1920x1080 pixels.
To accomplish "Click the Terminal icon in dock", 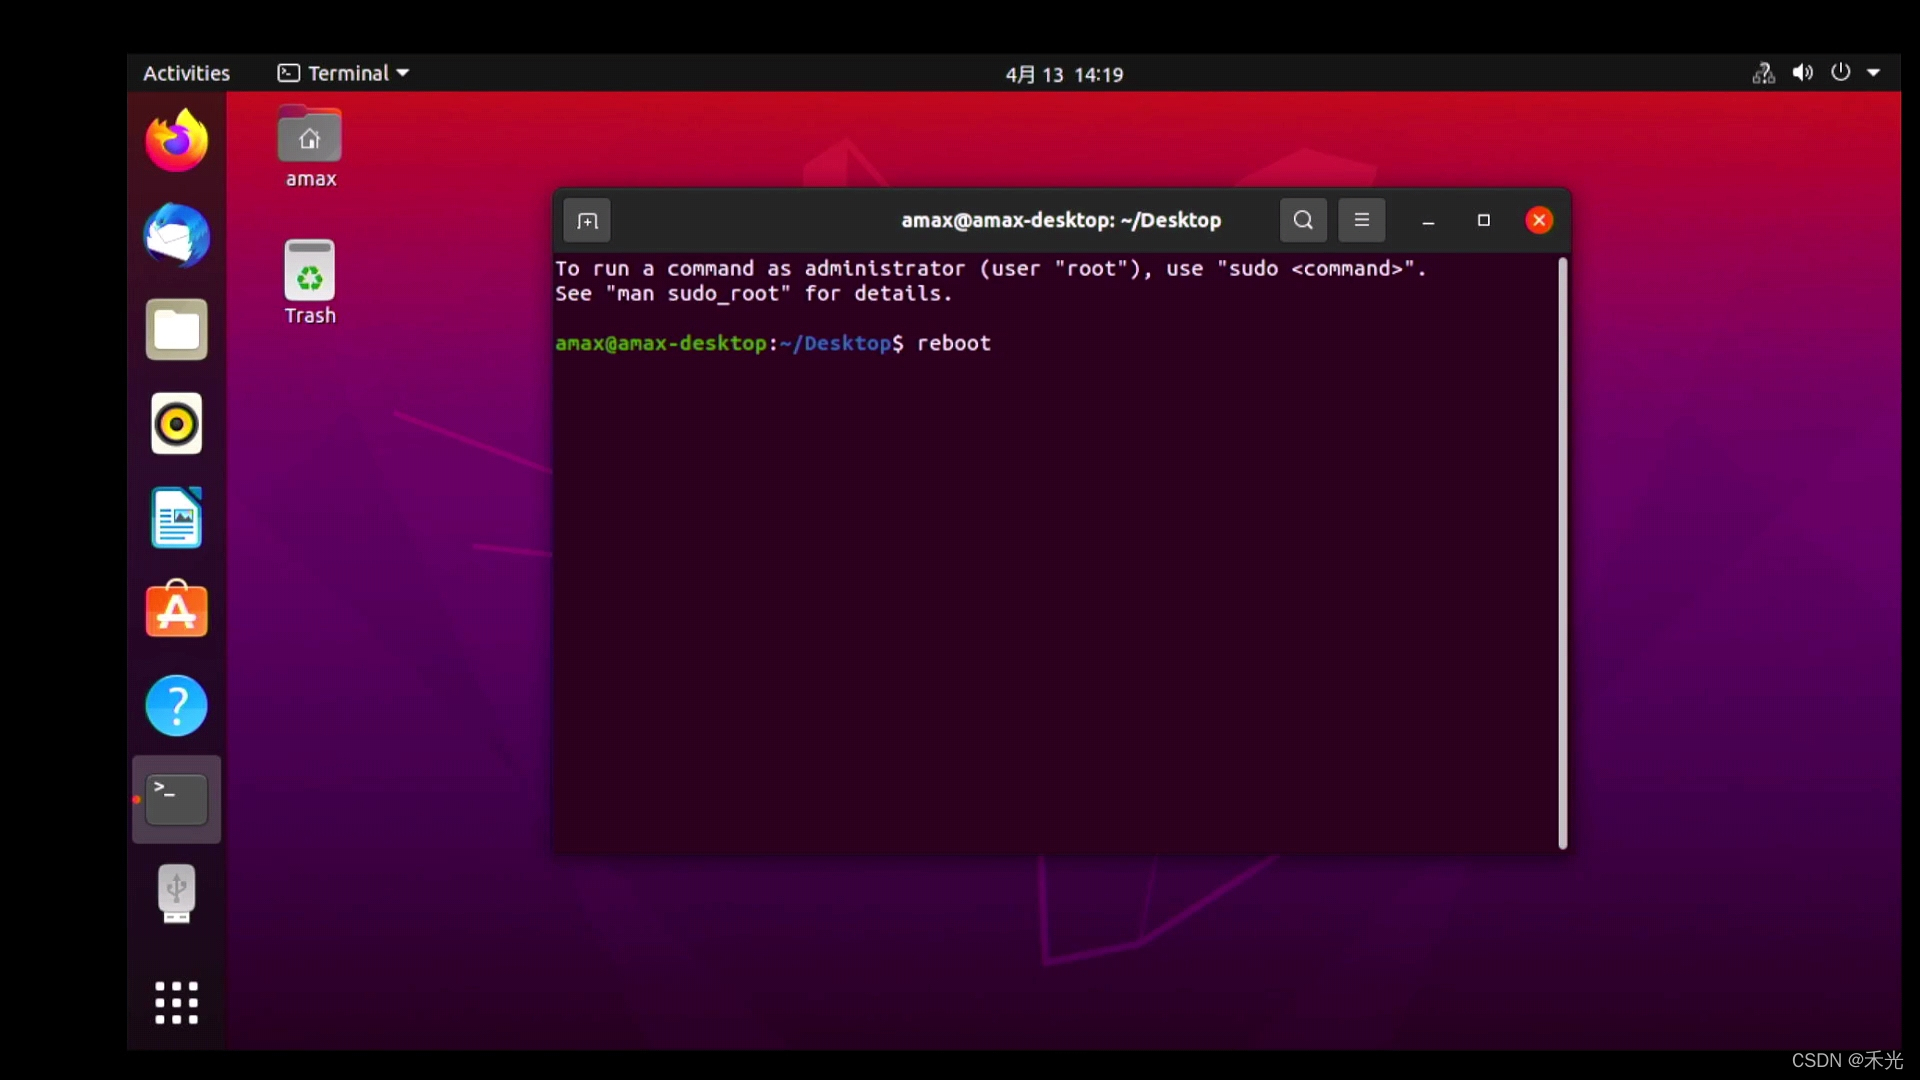I will (x=177, y=799).
